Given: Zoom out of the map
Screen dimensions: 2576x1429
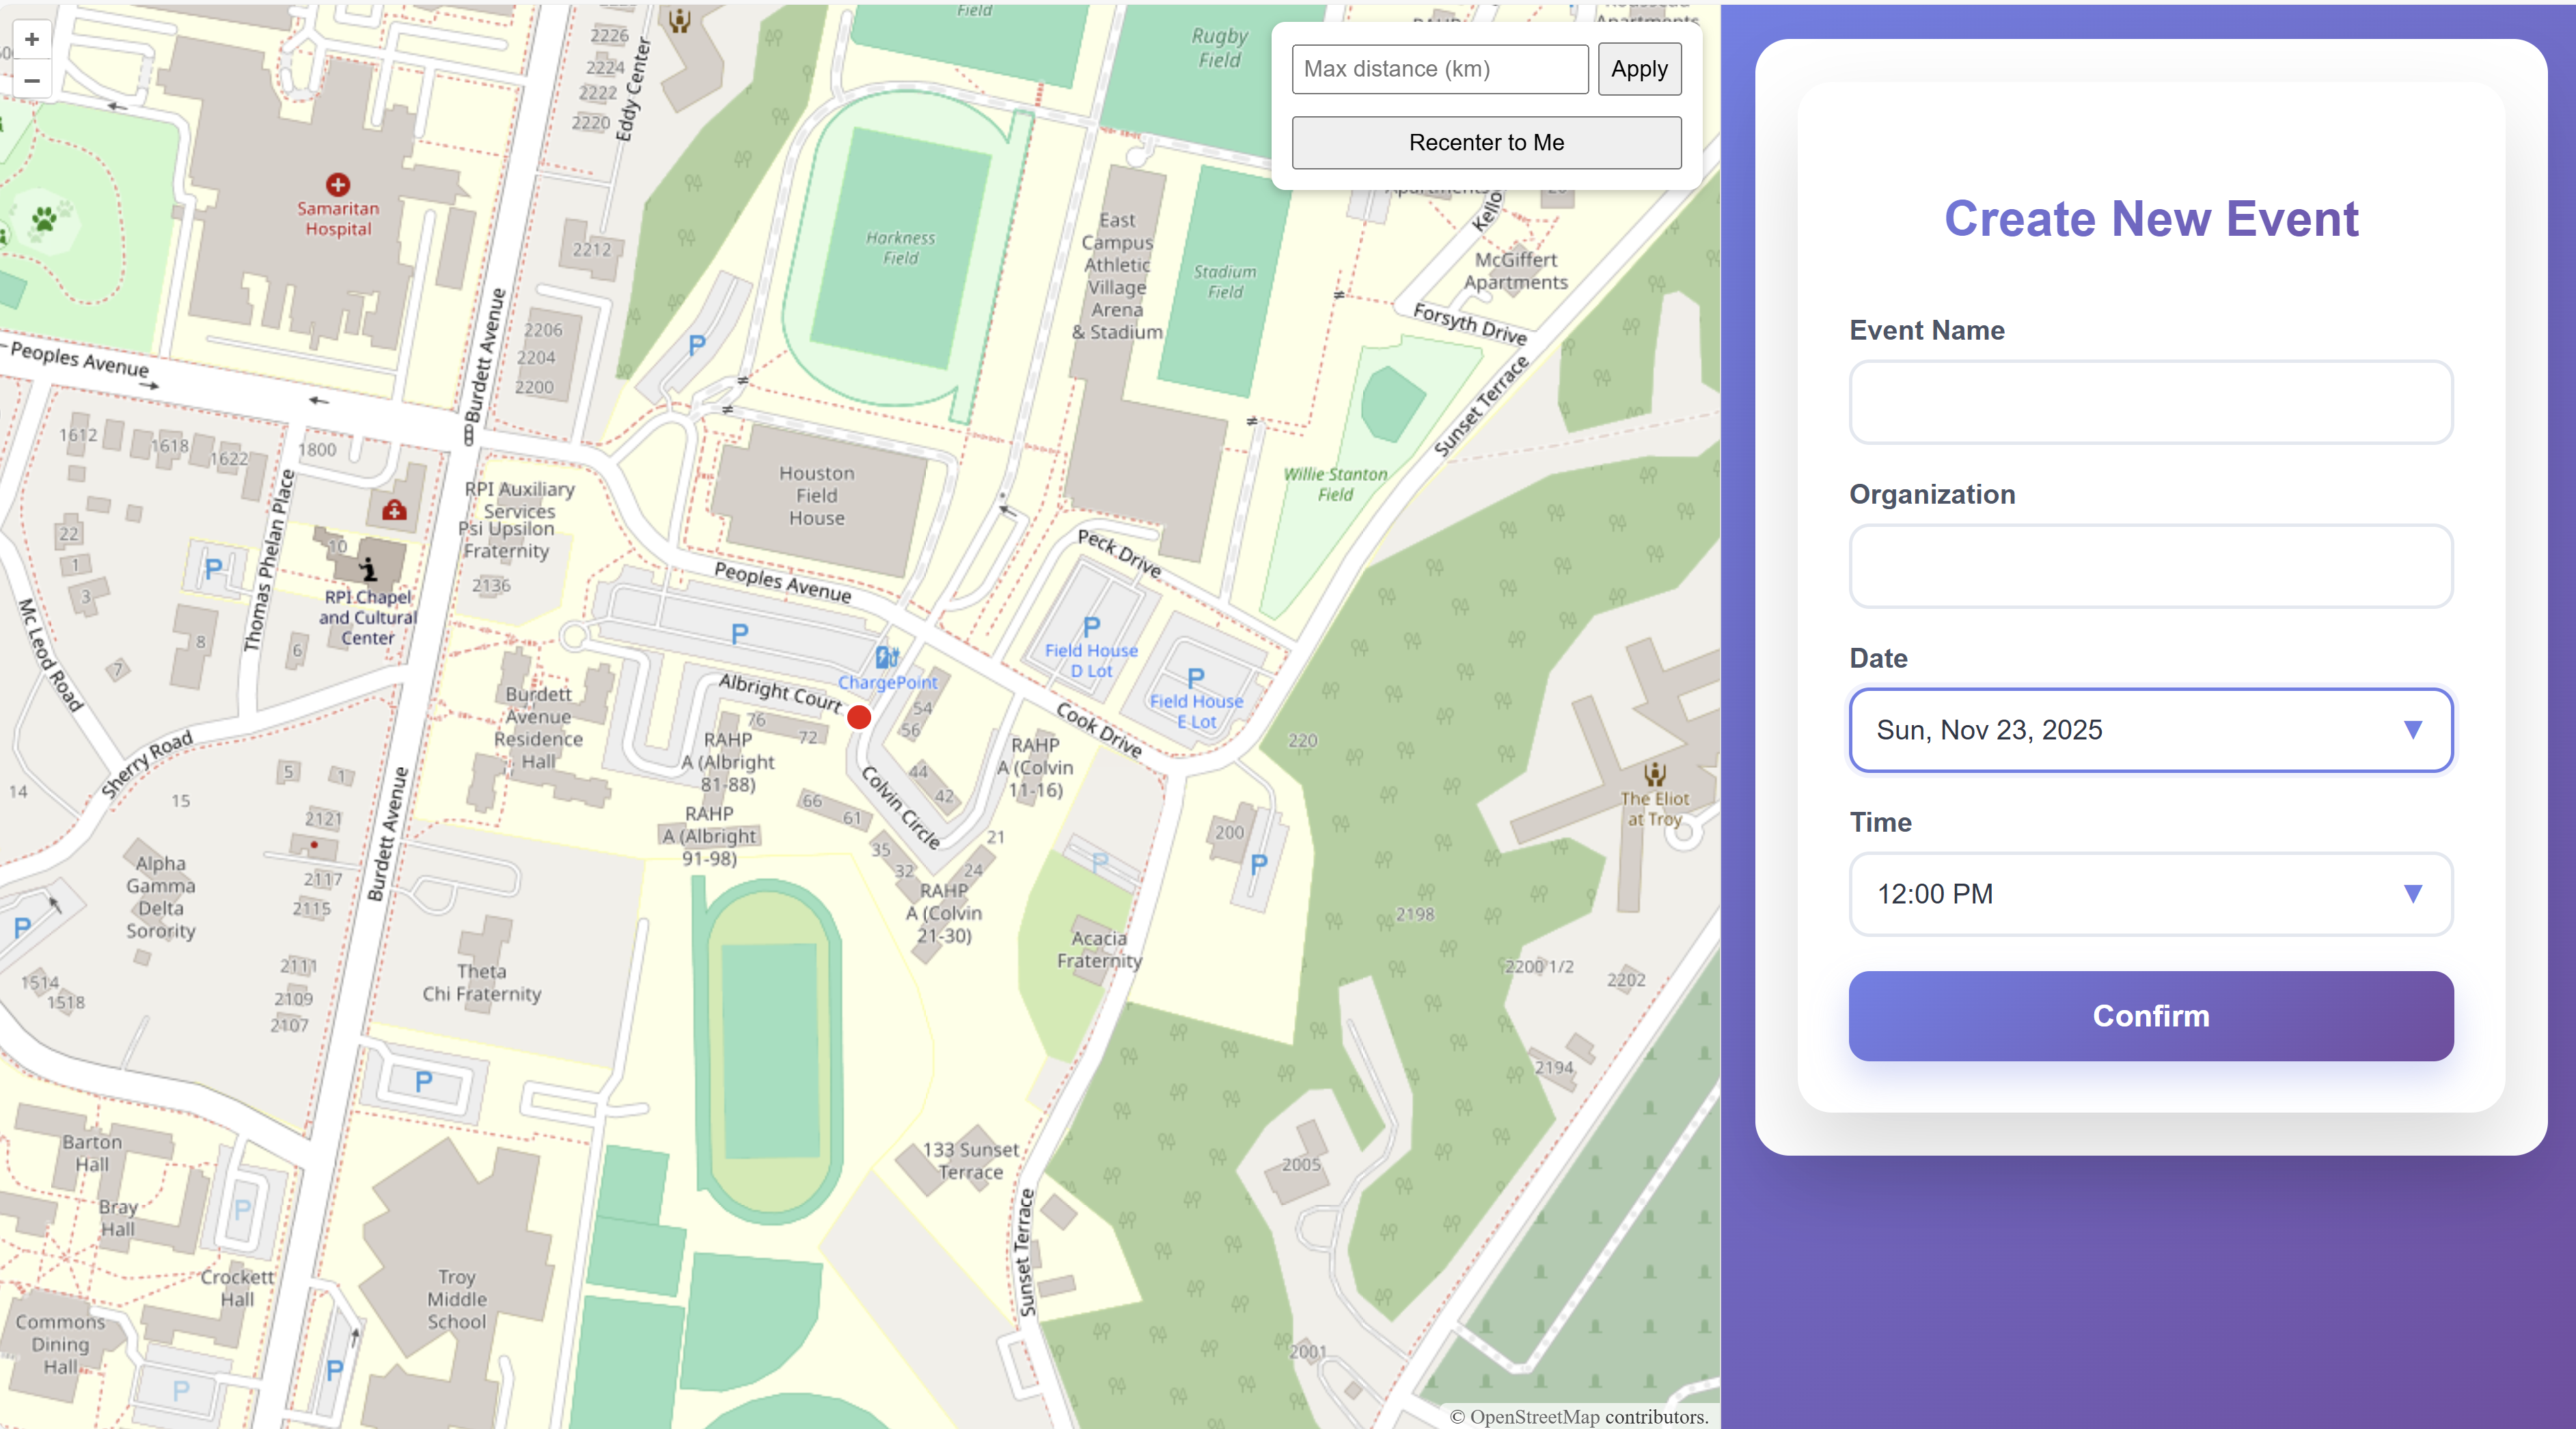Looking at the screenshot, I should tap(31, 80).
